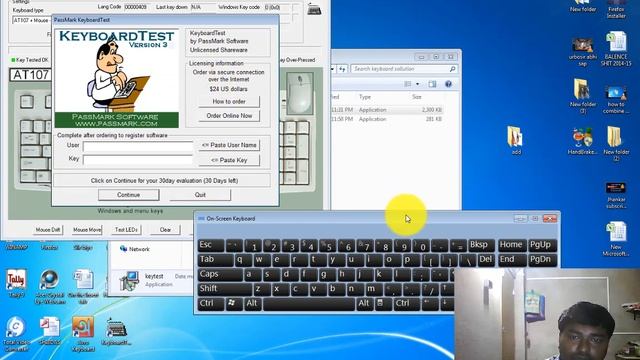Click the Paste Key button
The width and height of the screenshot is (640, 360).
pyautogui.click(x=229, y=160)
